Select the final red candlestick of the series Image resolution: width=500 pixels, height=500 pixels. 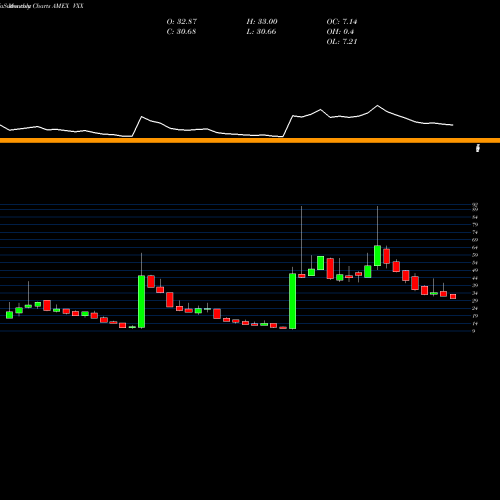pyautogui.click(x=453, y=296)
